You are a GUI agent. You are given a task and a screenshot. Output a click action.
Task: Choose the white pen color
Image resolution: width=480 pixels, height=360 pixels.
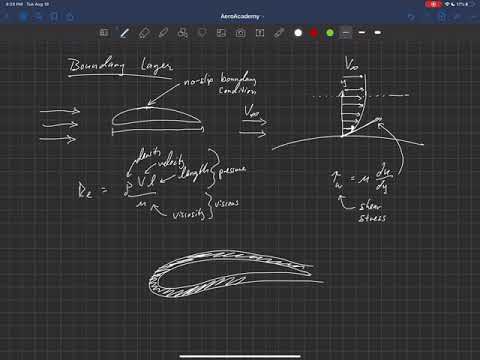[x=298, y=33]
